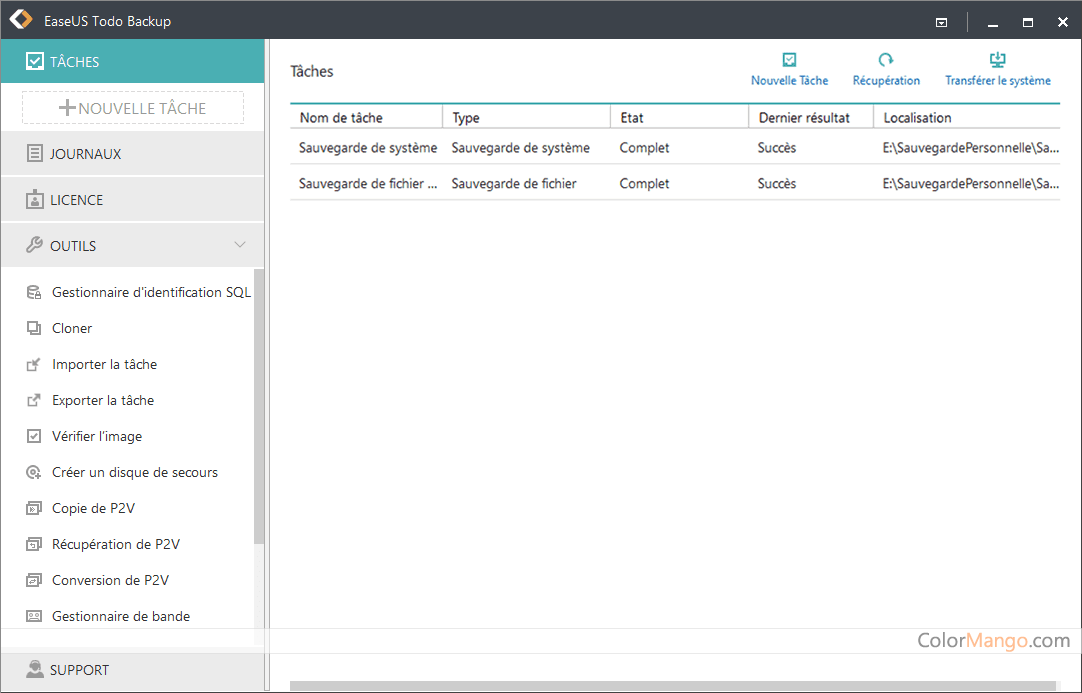Click the Récupération de P2V icon
This screenshot has height=693, width=1082.
click(x=34, y=545)
